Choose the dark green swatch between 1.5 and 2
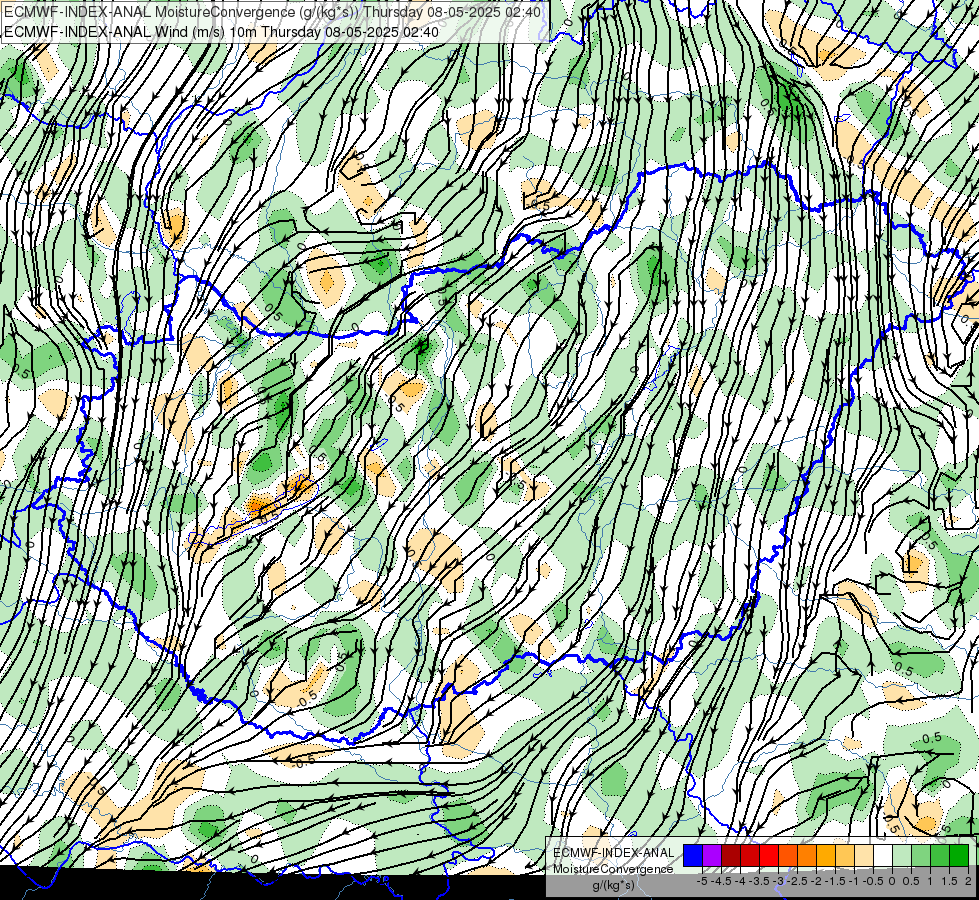Image resolution: width=979 pixels, height=900 pixels. [959, 856]
